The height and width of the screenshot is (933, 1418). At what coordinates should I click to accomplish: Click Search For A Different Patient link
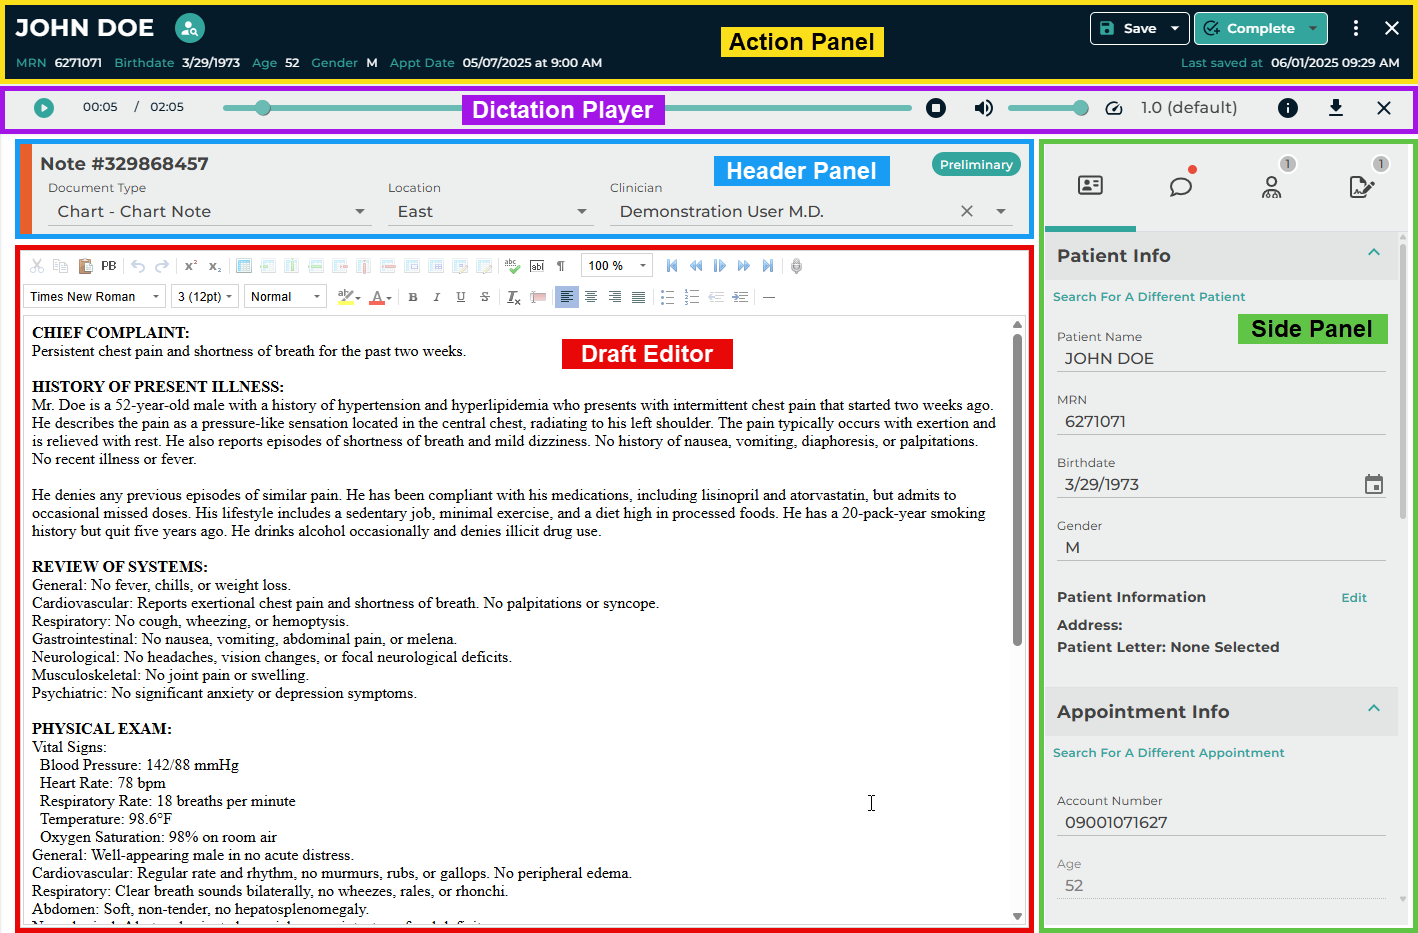(1149, 297)
